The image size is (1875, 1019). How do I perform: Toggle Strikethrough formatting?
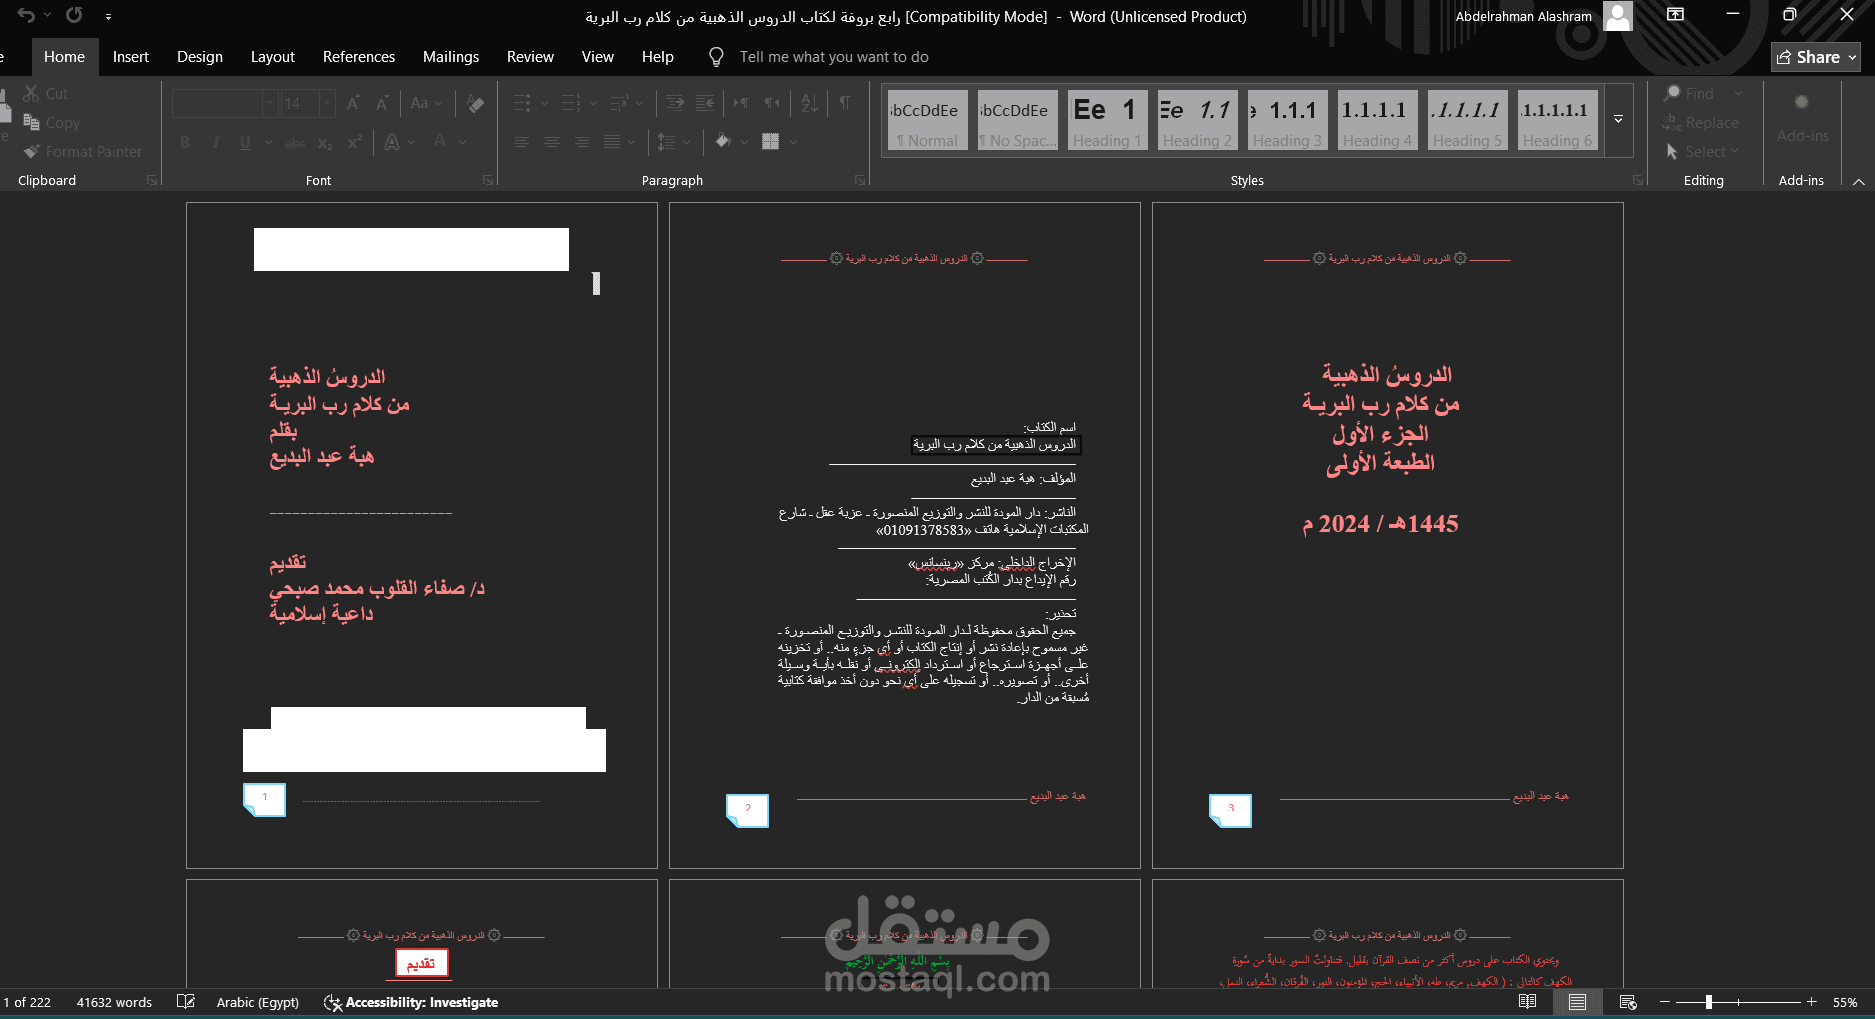pos(294,143)
